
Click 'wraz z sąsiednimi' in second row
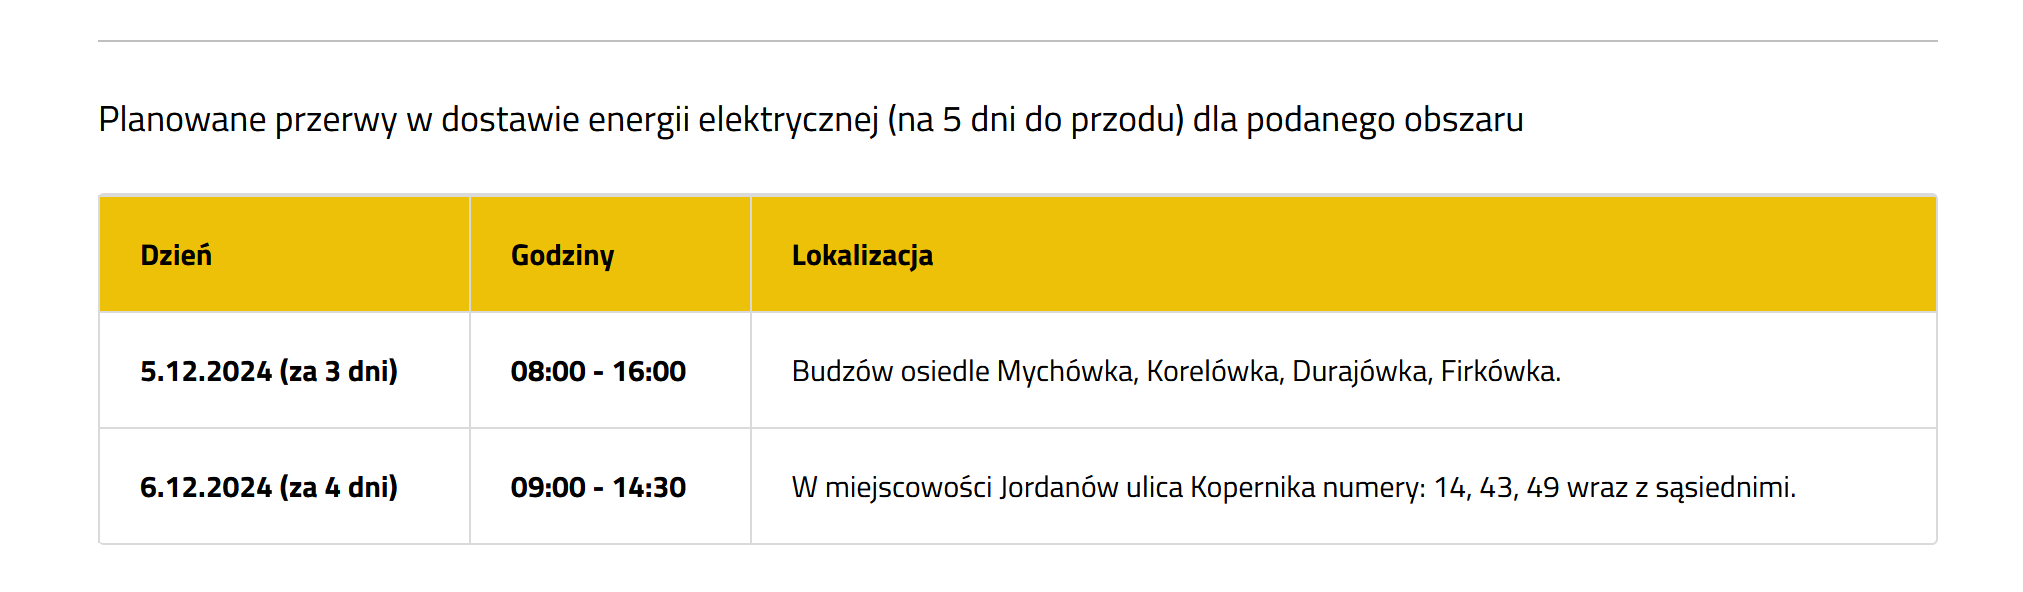[1681, 488]
